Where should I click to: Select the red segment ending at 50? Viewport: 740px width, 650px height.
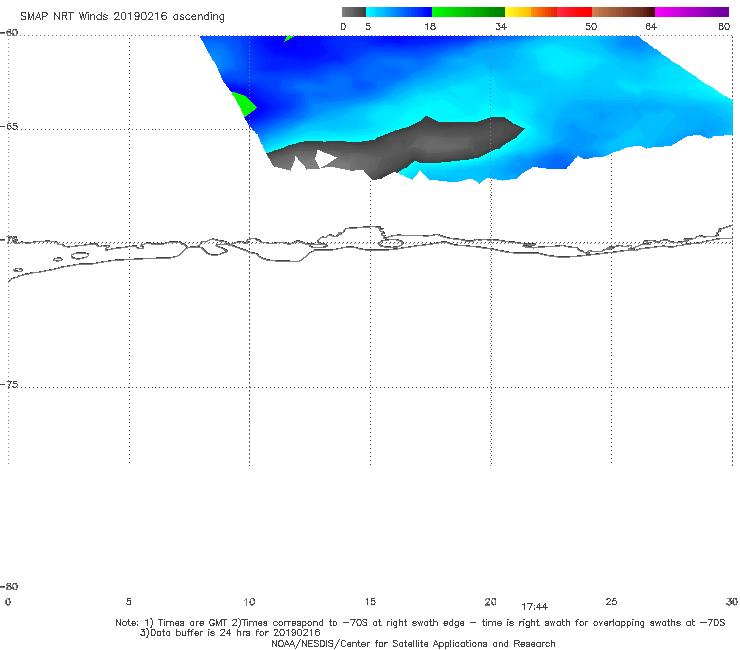click(574, 12)
